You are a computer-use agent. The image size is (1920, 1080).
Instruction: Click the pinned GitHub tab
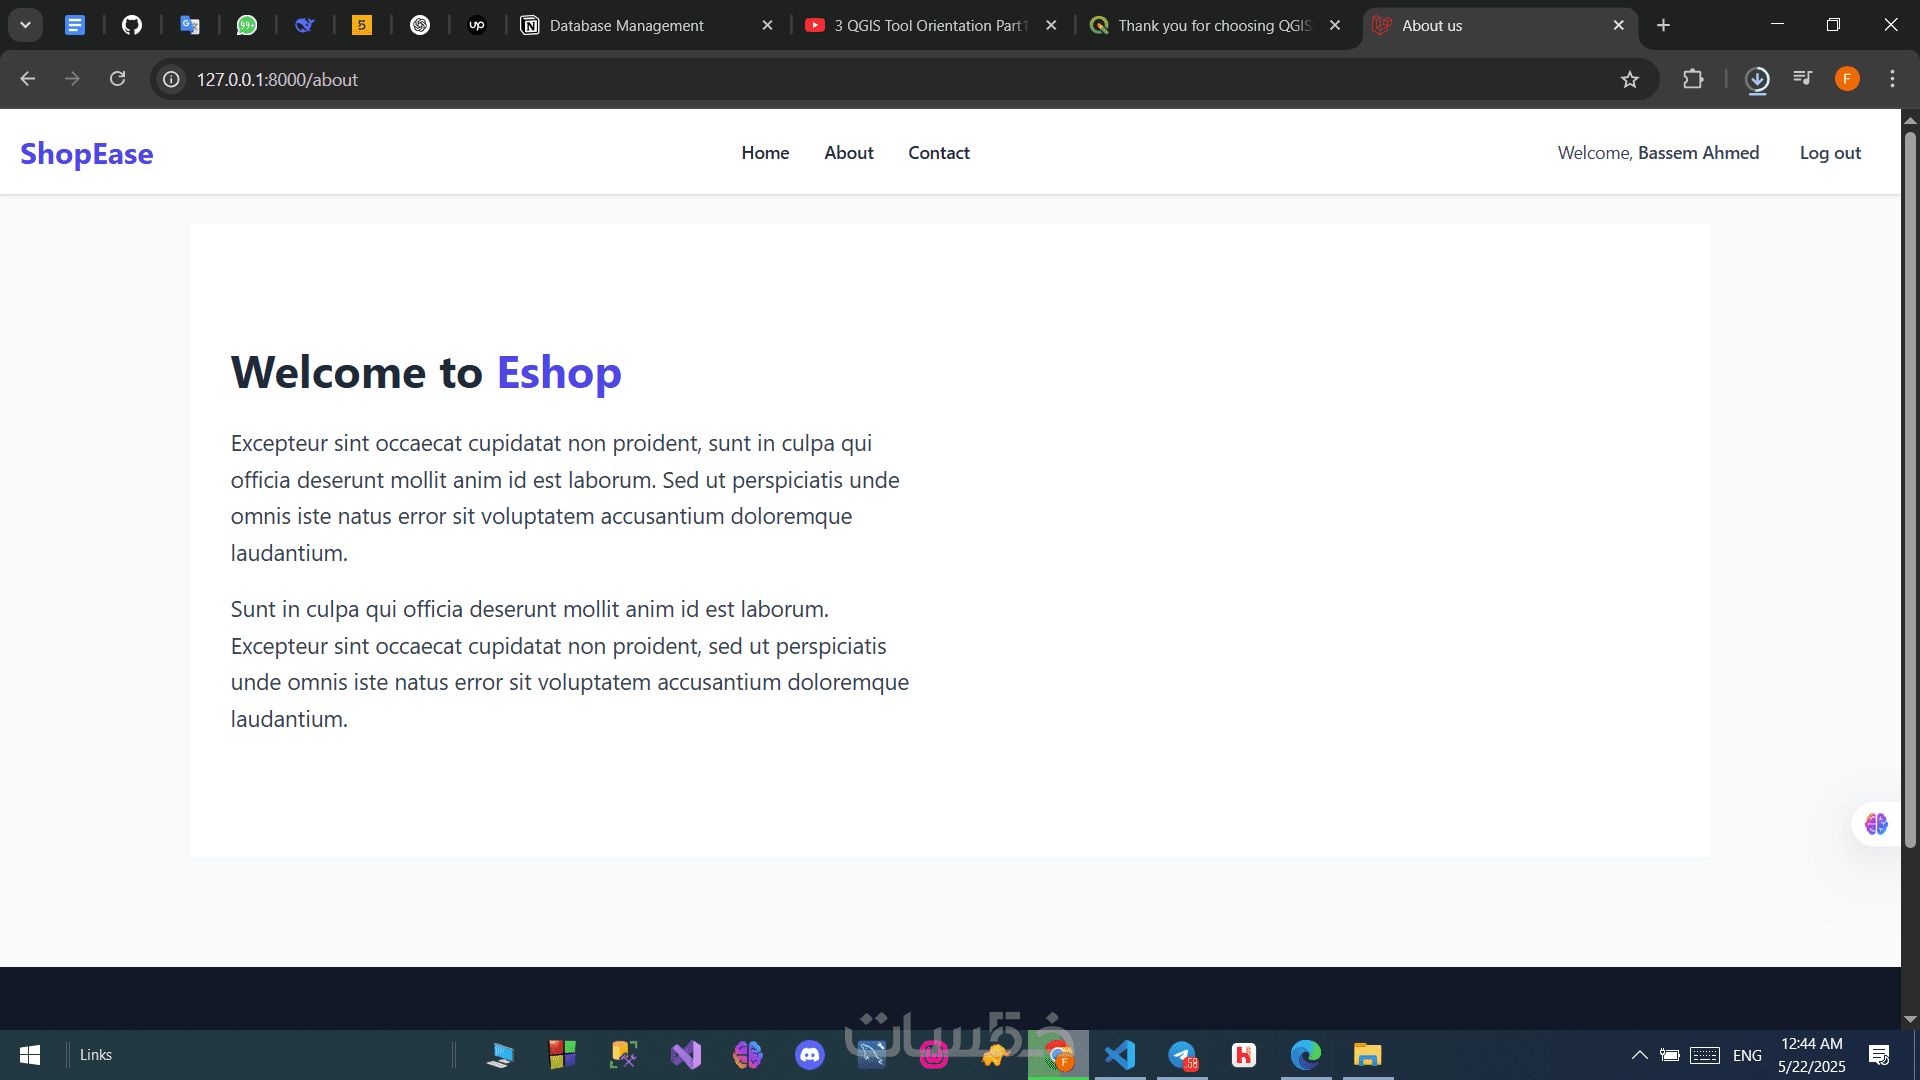[x=132, y=25]
